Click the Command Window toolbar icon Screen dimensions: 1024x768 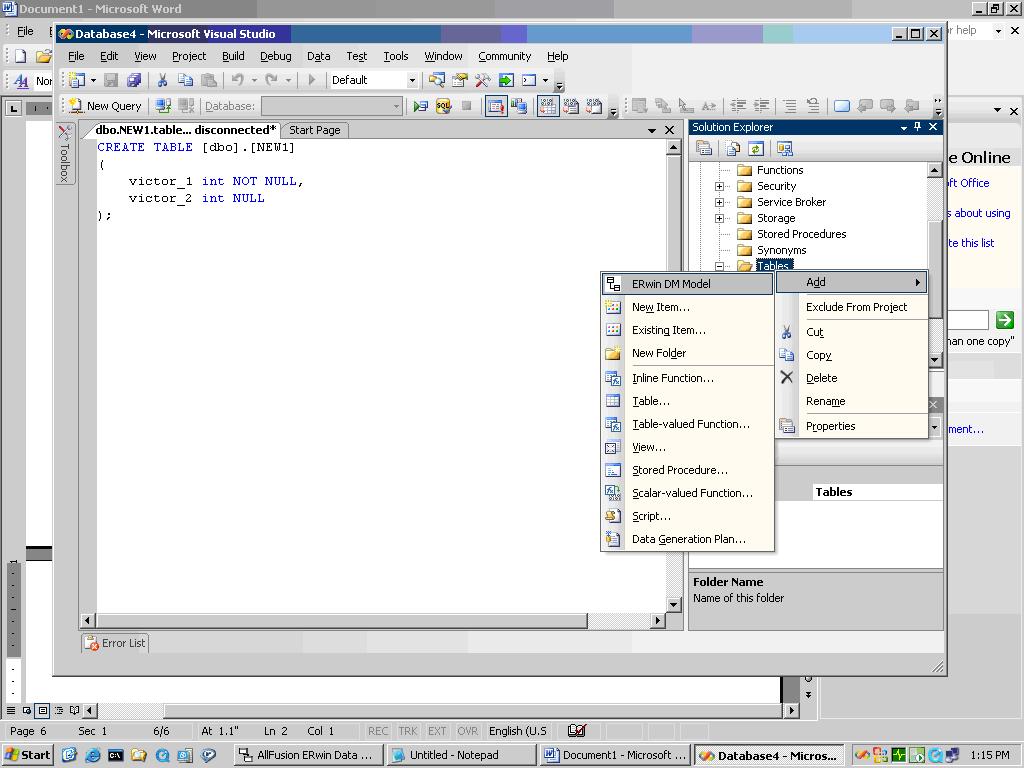[529, 80]
